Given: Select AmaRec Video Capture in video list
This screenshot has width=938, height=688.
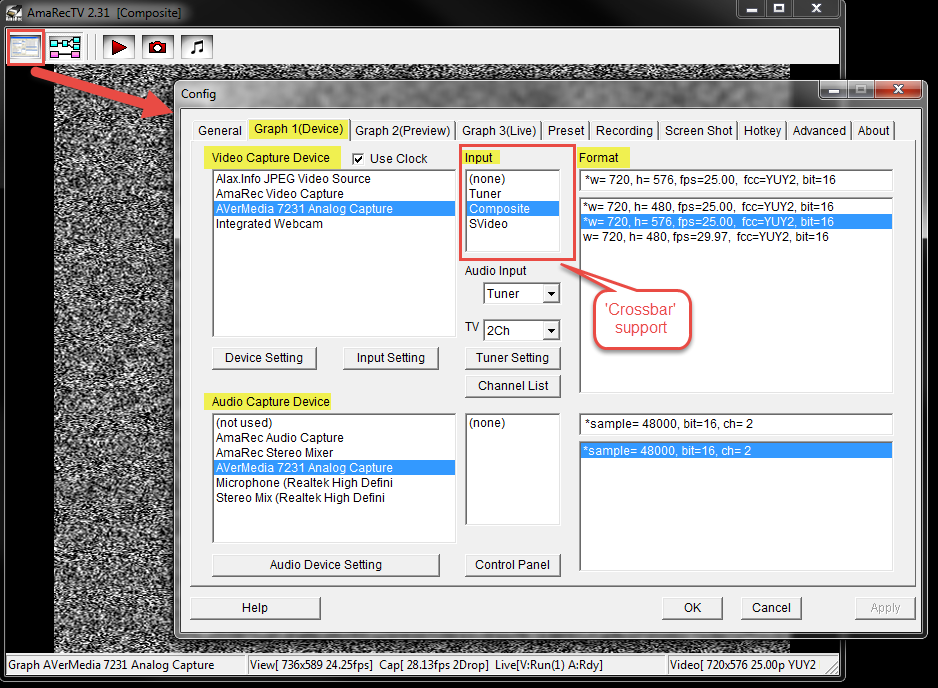Looking at the screenshot, I should click(334, 194).
